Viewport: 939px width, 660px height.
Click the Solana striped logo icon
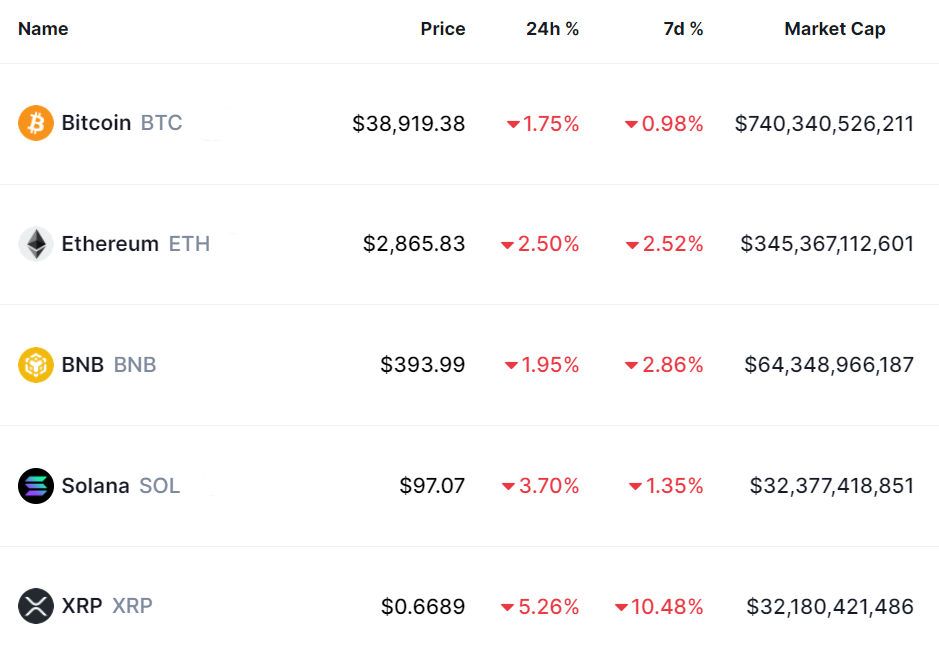coord(36,486)
